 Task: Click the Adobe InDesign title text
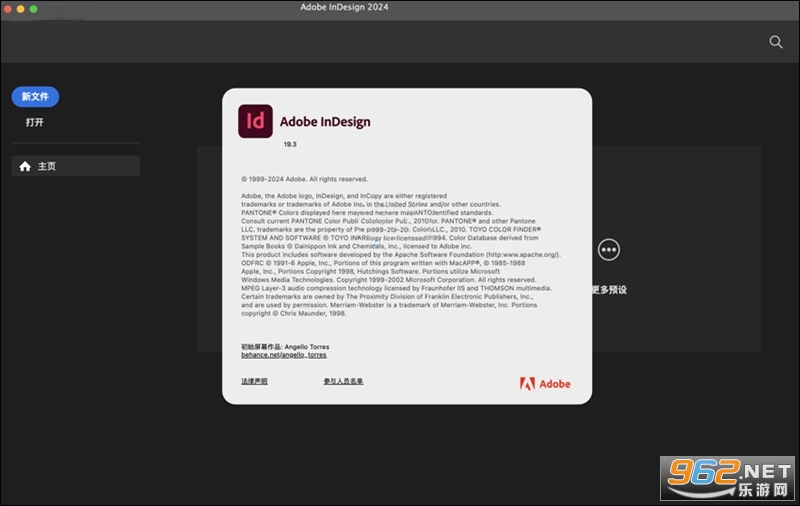(x=325, y=122)
